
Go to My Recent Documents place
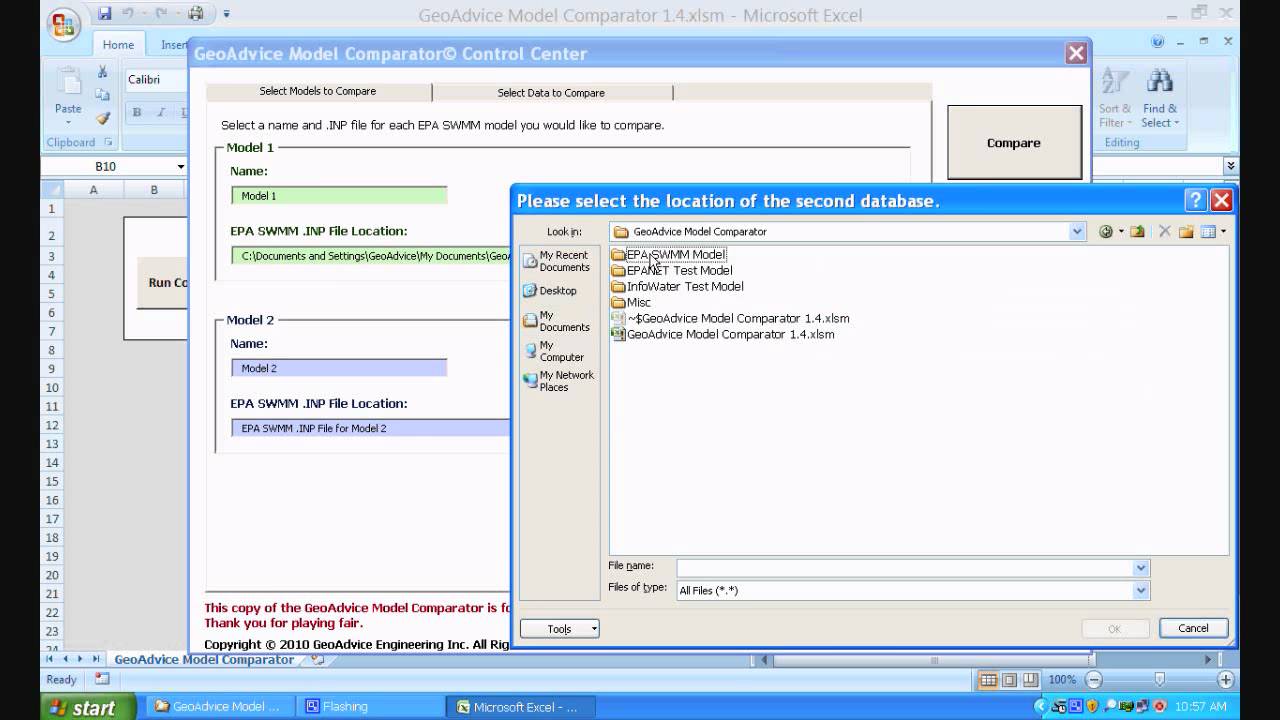pos(557,261)
